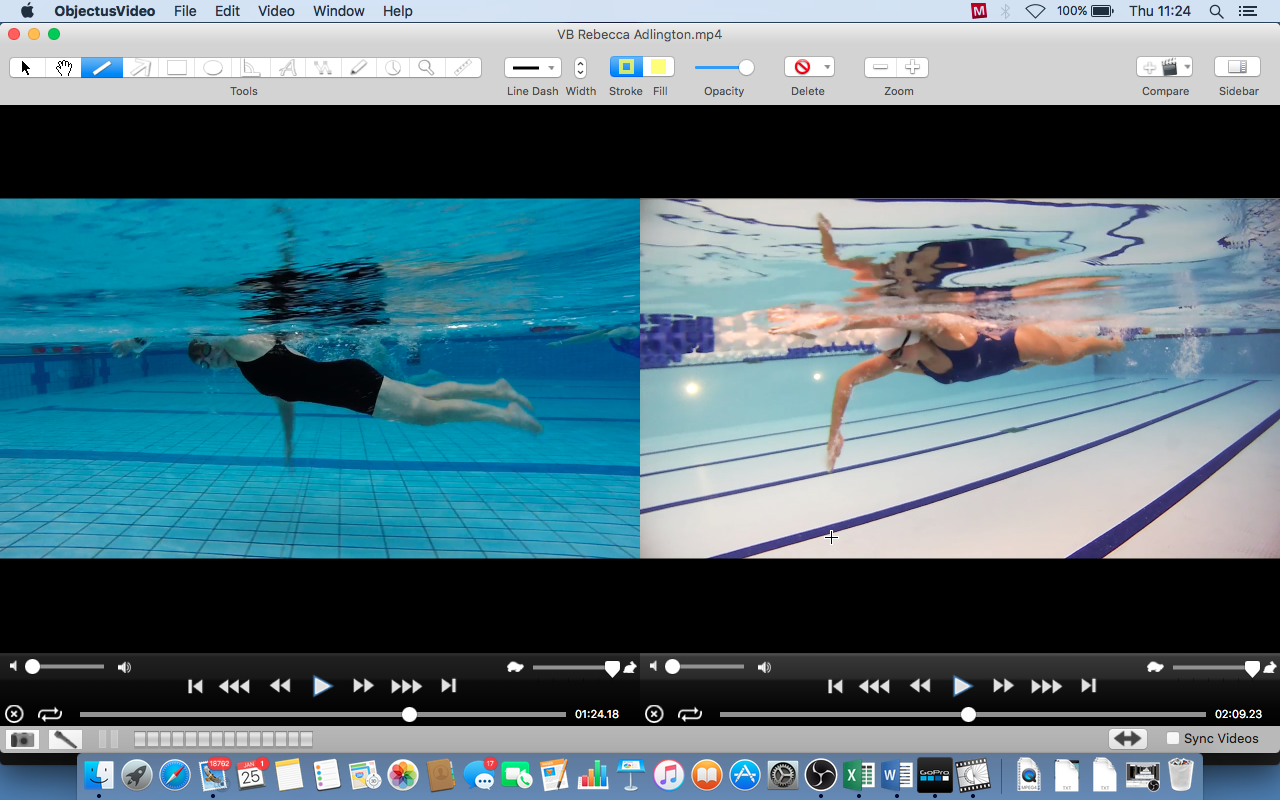Play the left video
This screenshot has width=1280, height=800.
pos(322,686)
